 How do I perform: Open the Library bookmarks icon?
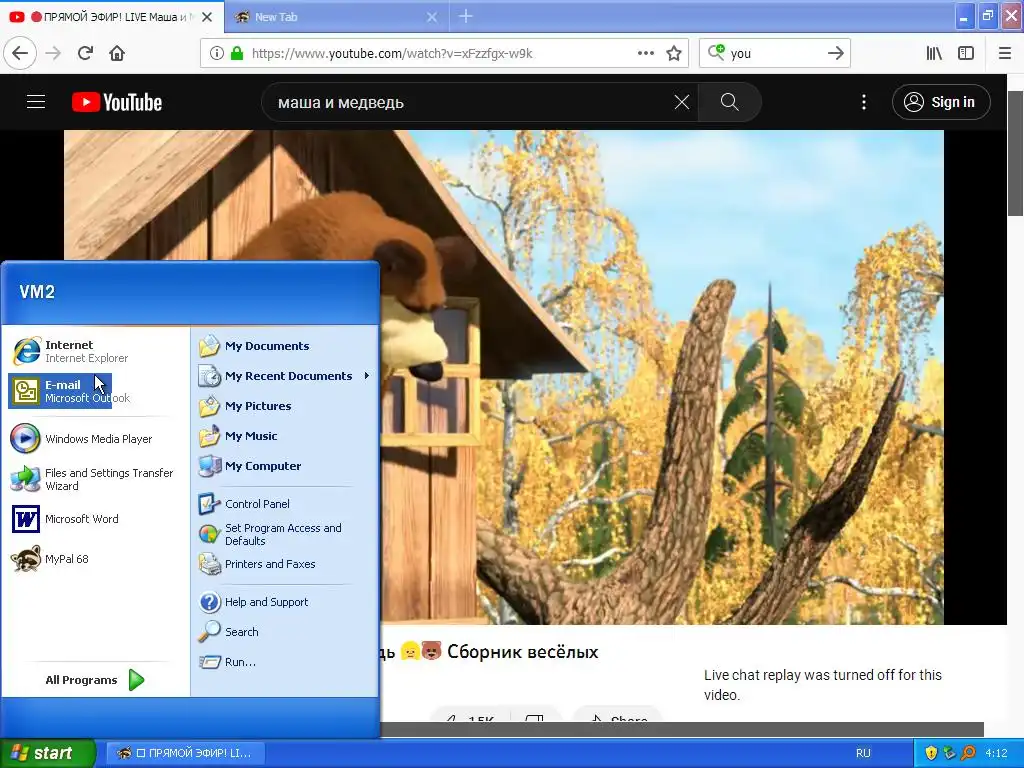click(x=934, y=54)
